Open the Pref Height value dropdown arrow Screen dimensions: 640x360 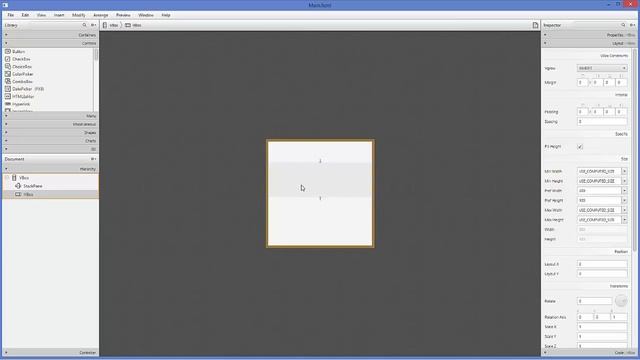pyautogui.click(x=624, y=200)
